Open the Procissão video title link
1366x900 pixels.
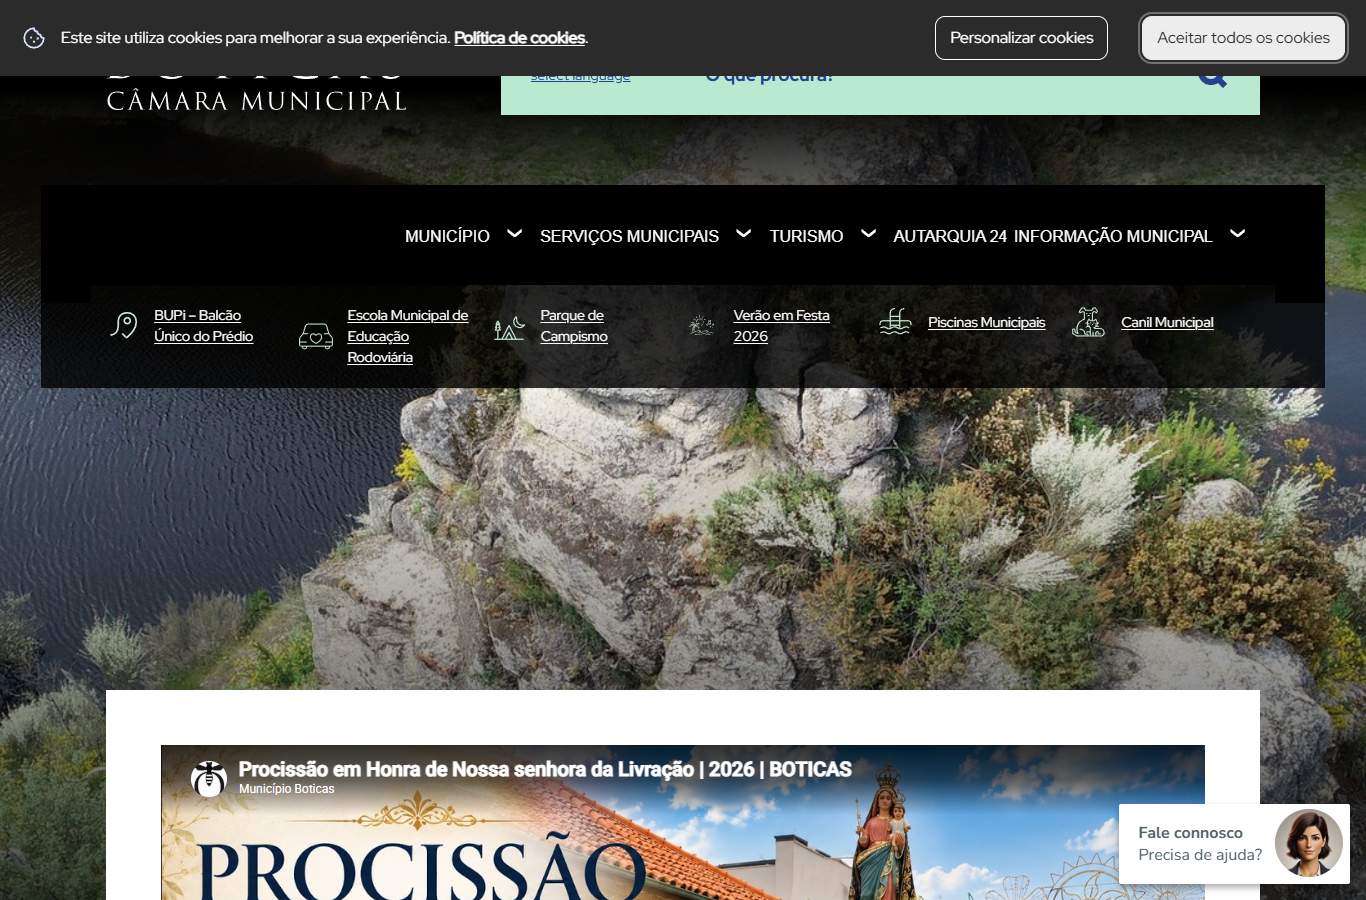[x=545, y=769]
